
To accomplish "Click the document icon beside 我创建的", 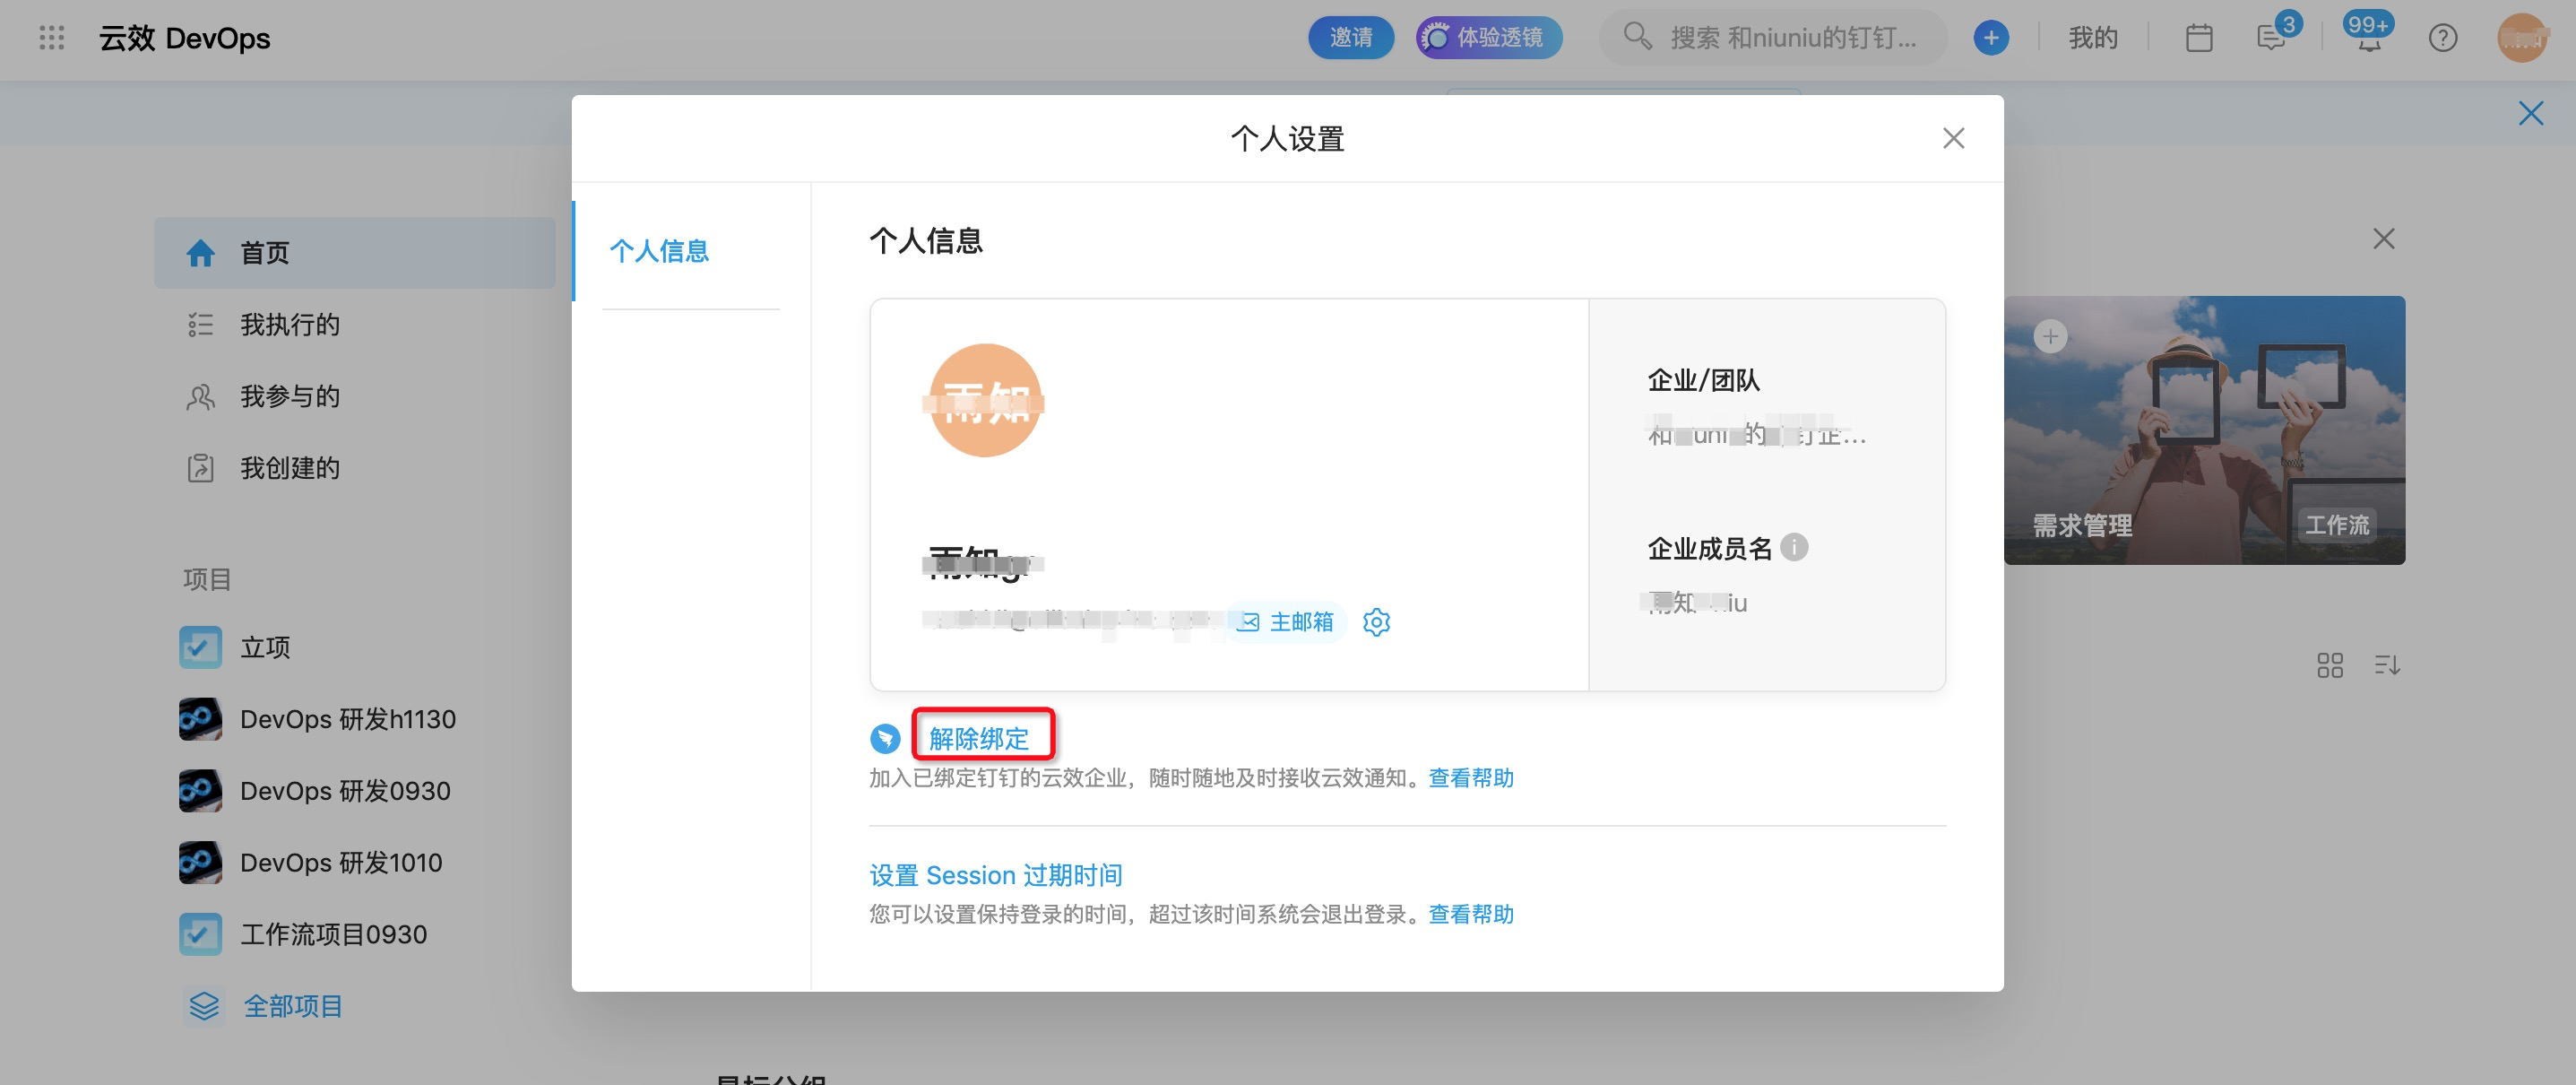I will pos(201,468).
